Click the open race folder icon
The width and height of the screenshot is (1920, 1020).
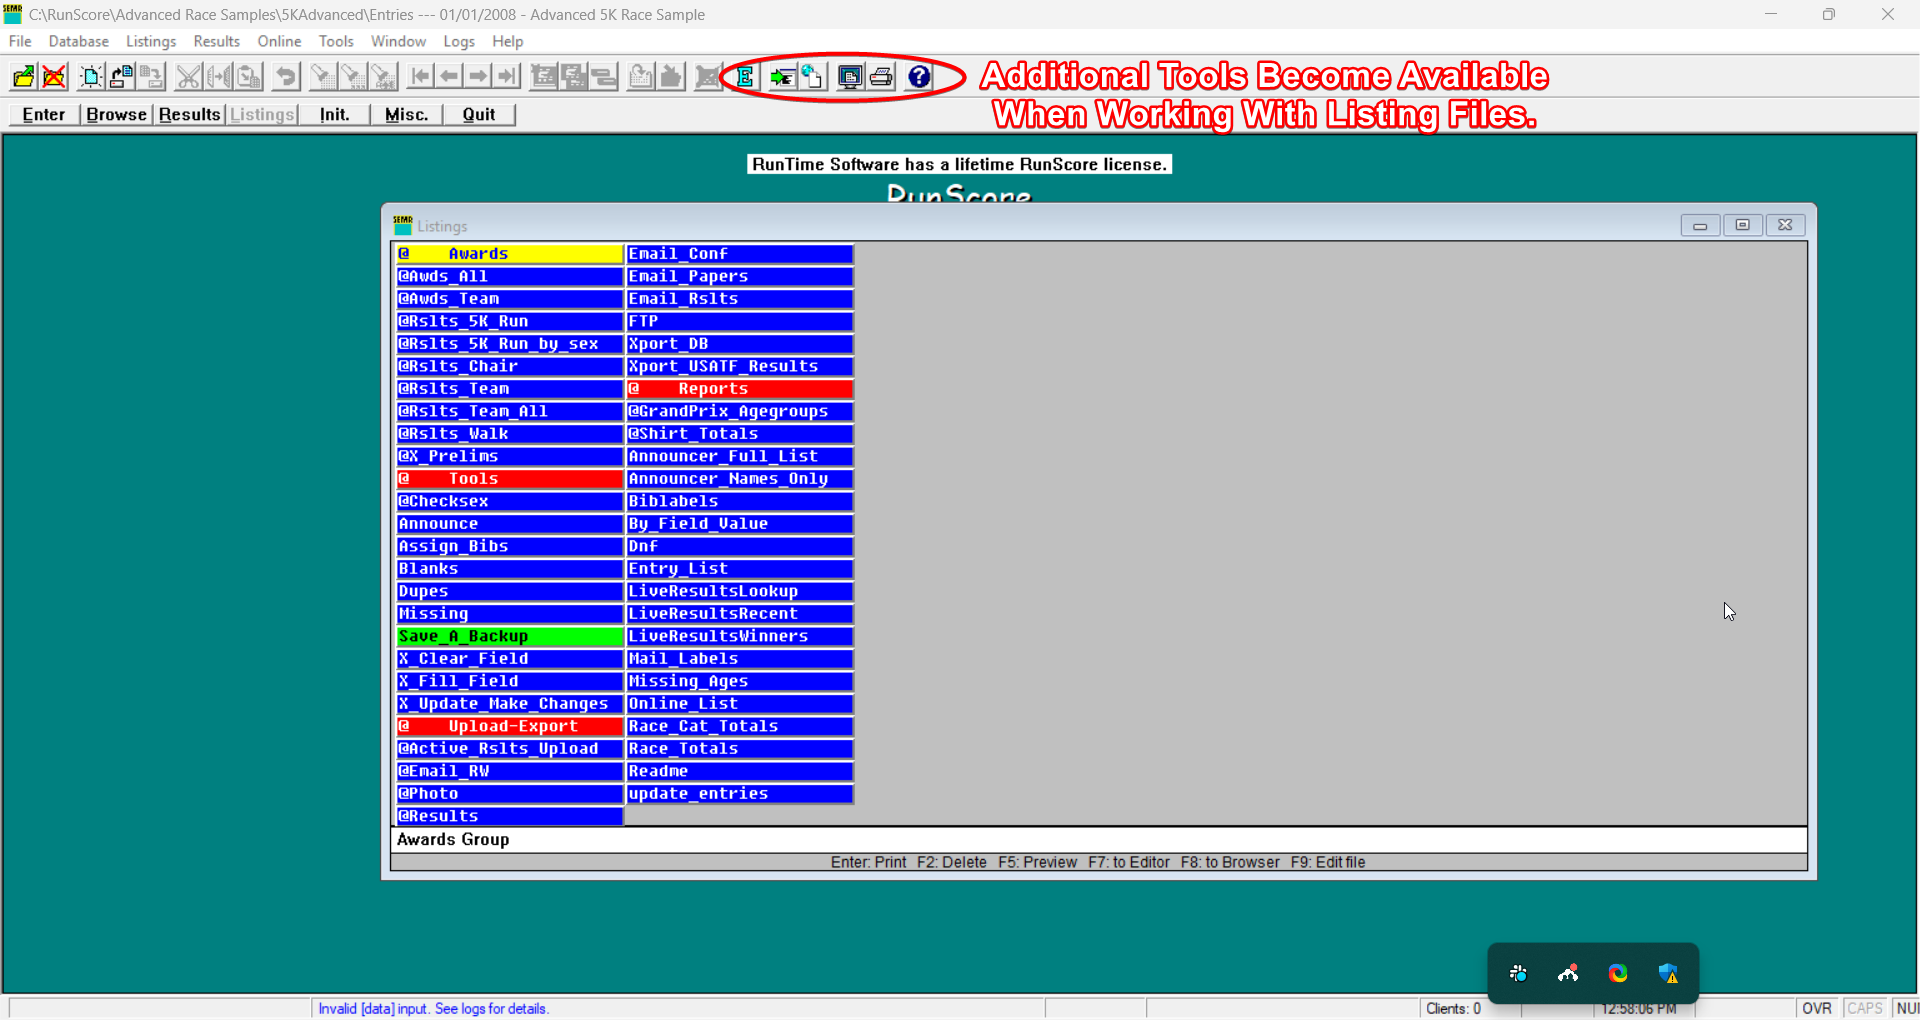23,76
